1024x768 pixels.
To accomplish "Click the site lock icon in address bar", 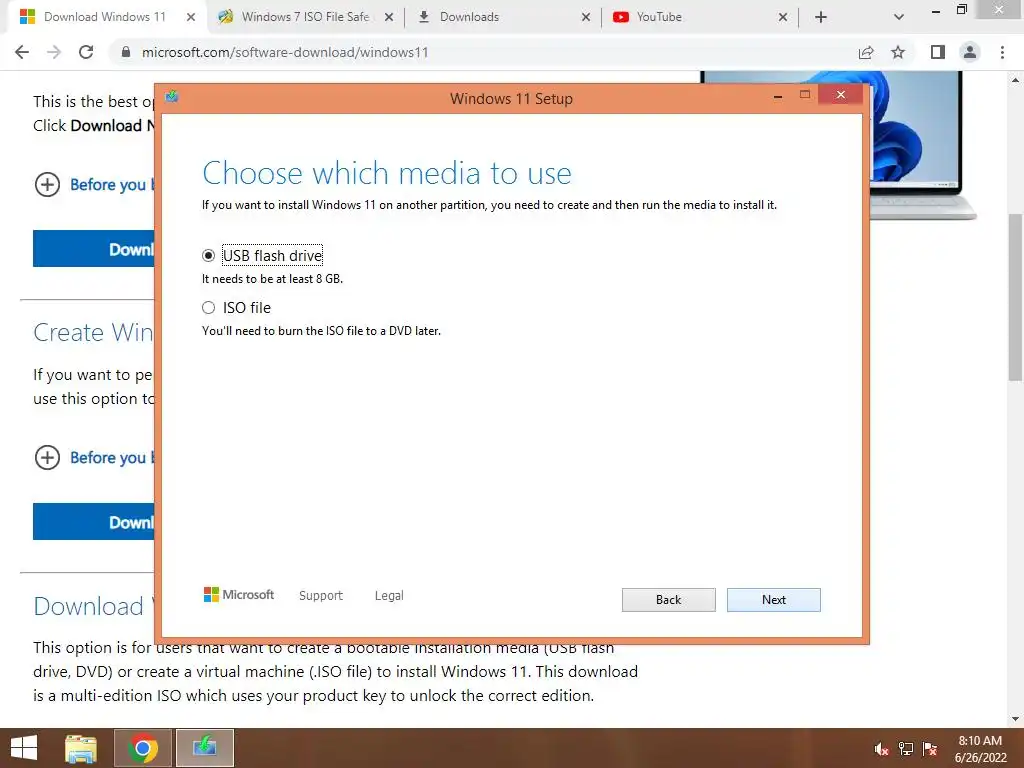I will 126,52.
